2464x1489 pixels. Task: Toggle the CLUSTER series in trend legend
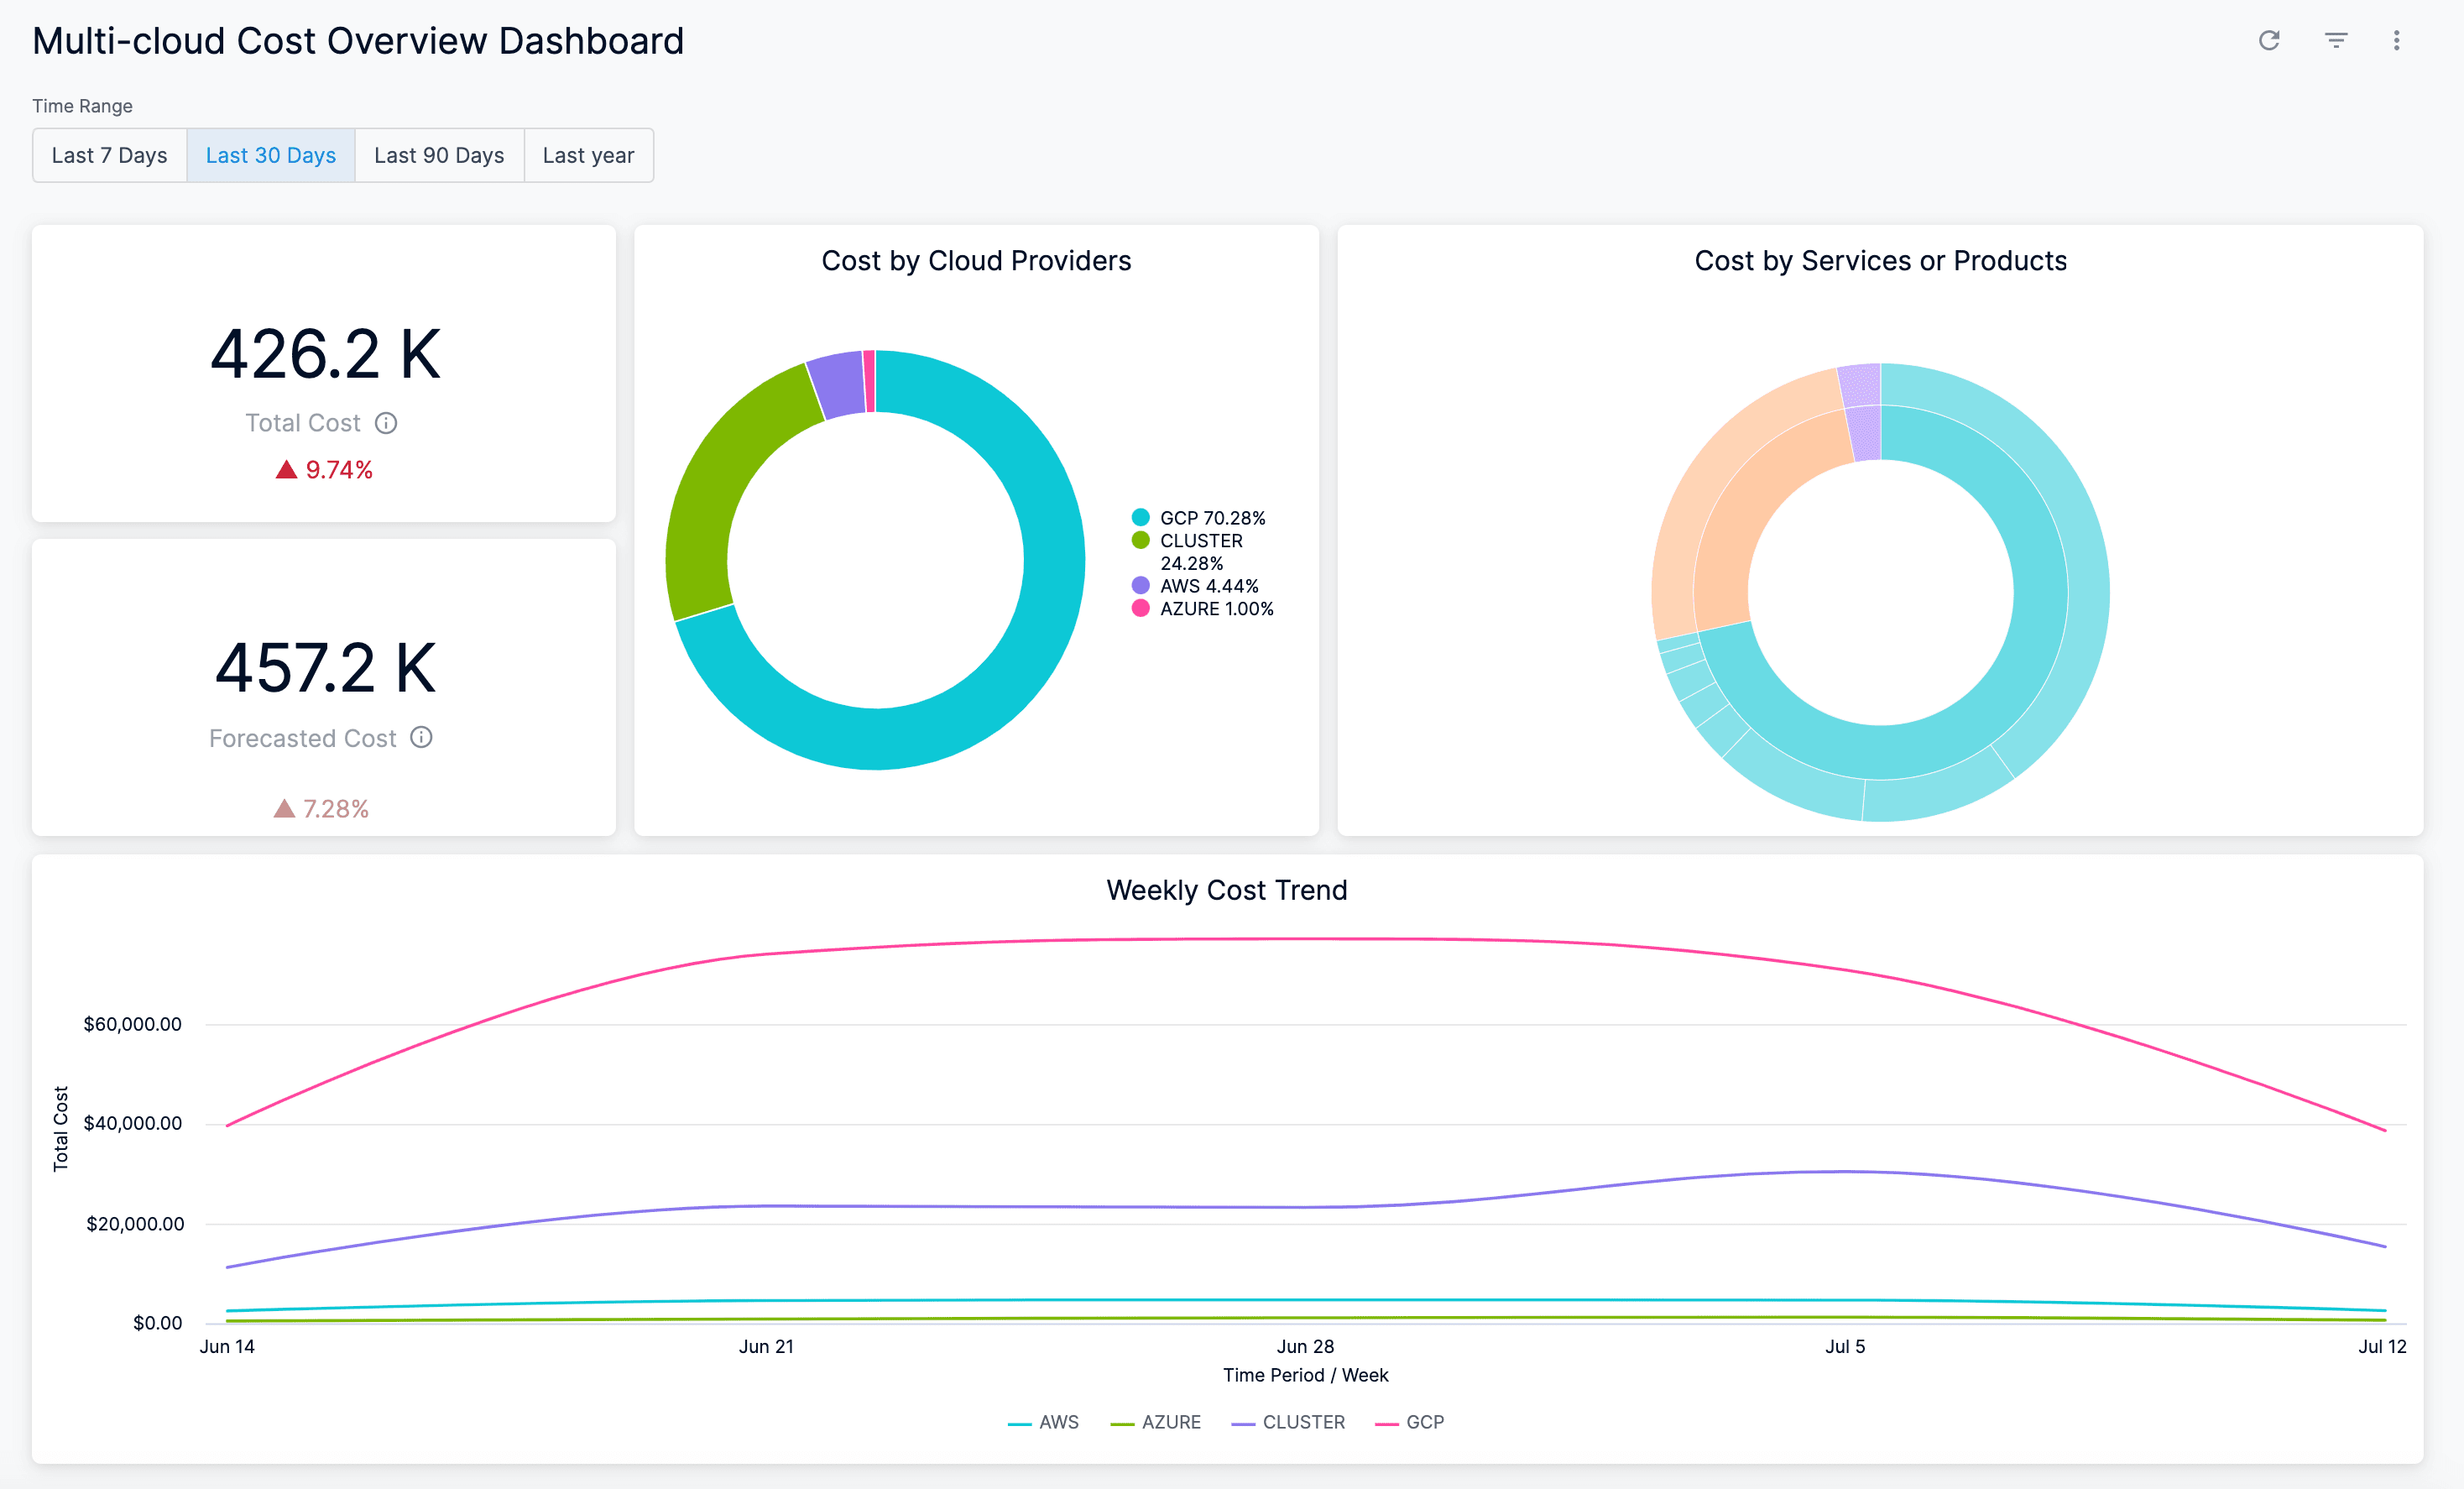click(1288, 1422)
